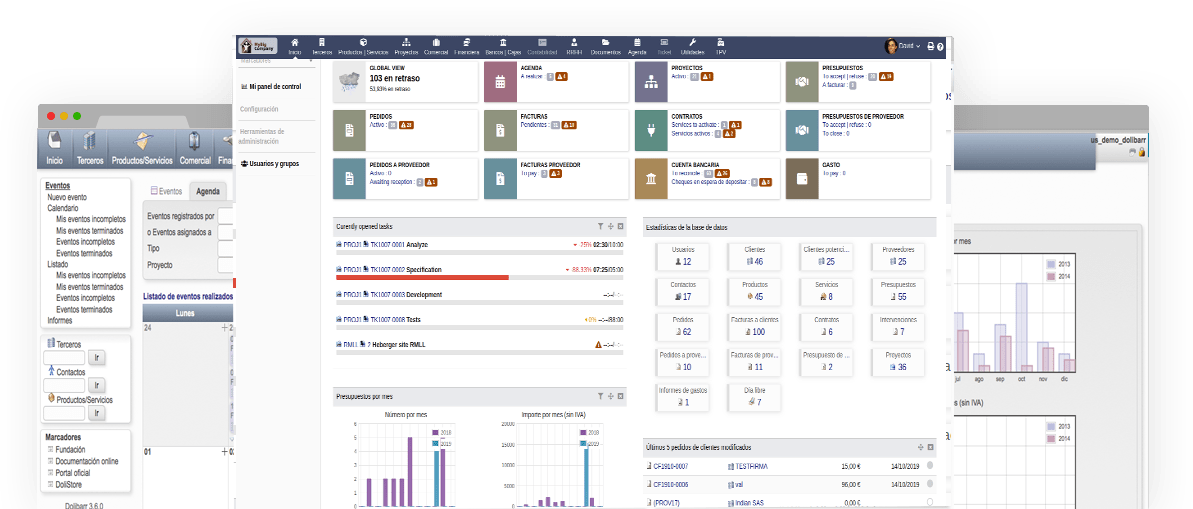Image resolution: width=1193 pixels, height=509 pixels.
Task: Filter the Currently opened tasks box
Action: point(600,227)
